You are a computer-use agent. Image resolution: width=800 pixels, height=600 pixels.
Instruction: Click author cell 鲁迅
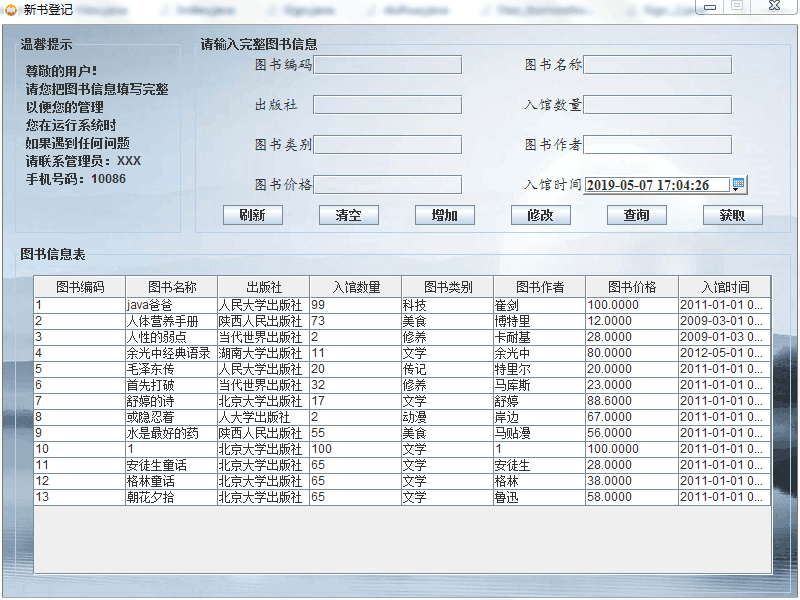[539, 497]
